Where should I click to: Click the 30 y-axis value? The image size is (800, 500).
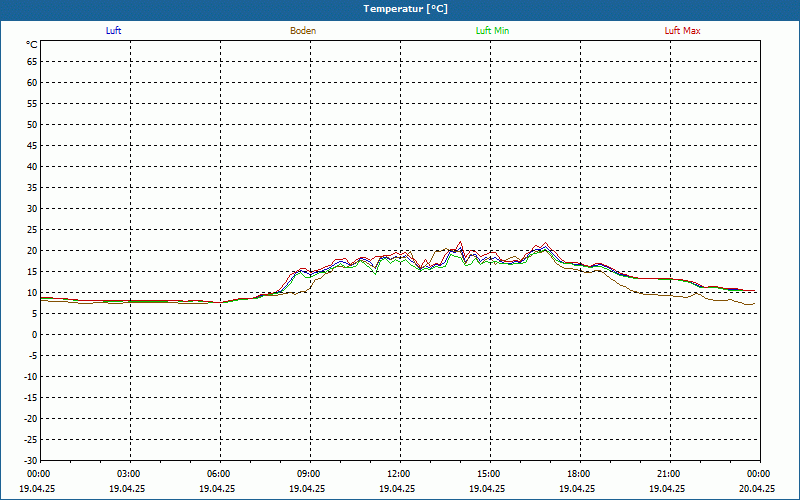pyautogui.click(x=32, y=209)
